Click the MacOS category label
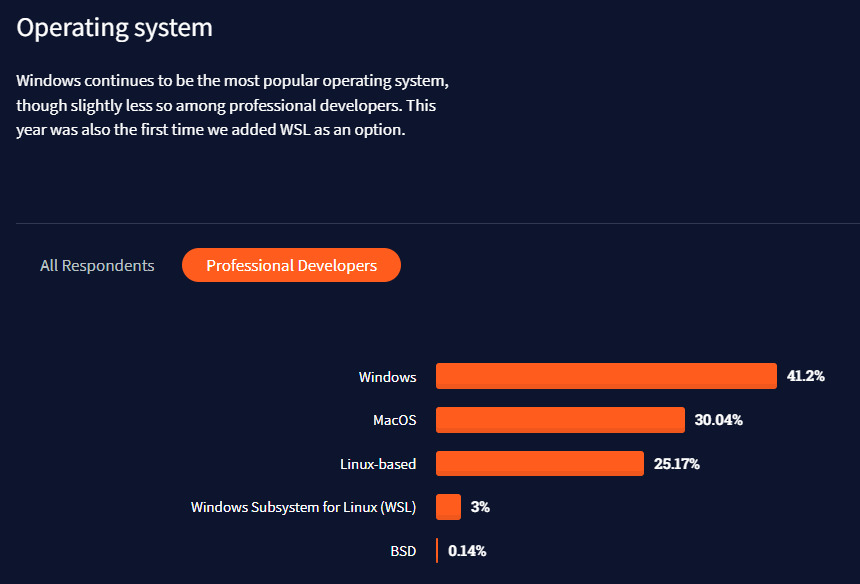The width and height of the screenshot is (860, 584). (394, 420)
